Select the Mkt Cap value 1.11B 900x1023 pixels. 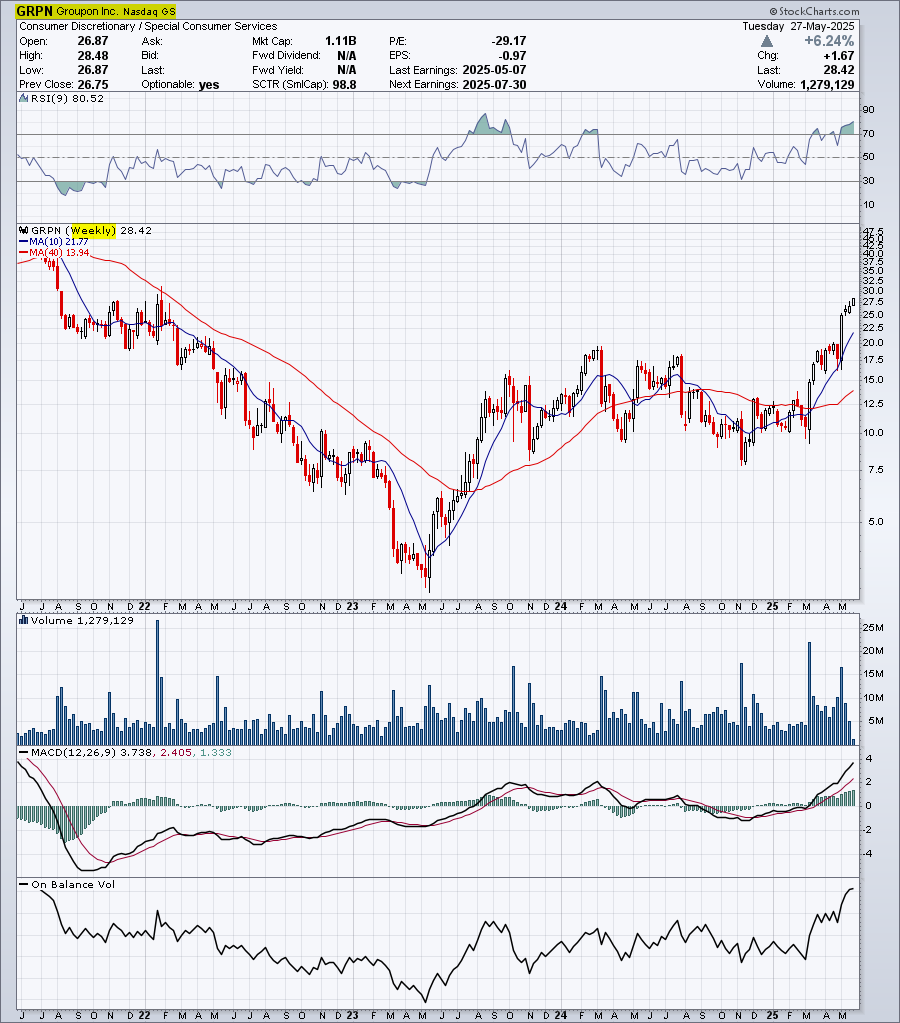click(341, 41)
